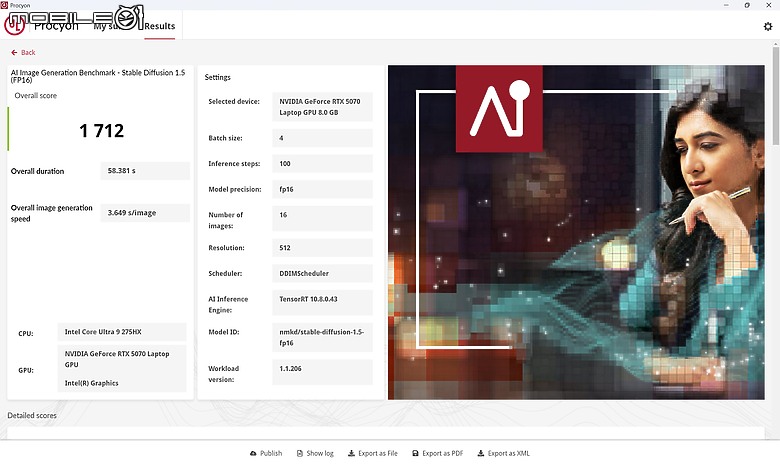Screen dimensions: 780x466
Task: Click the Model precision value fp16
Action: point(322,189)
